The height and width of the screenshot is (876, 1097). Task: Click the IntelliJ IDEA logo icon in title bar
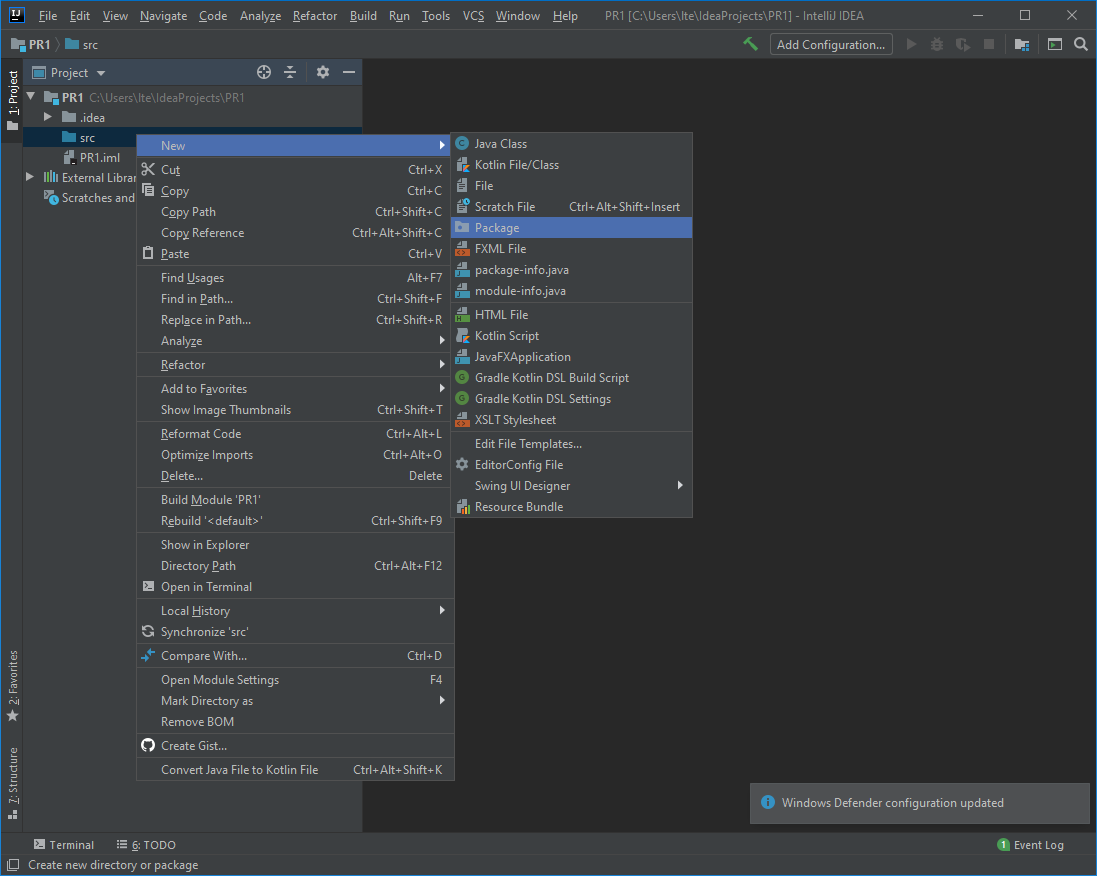point(17,15)
